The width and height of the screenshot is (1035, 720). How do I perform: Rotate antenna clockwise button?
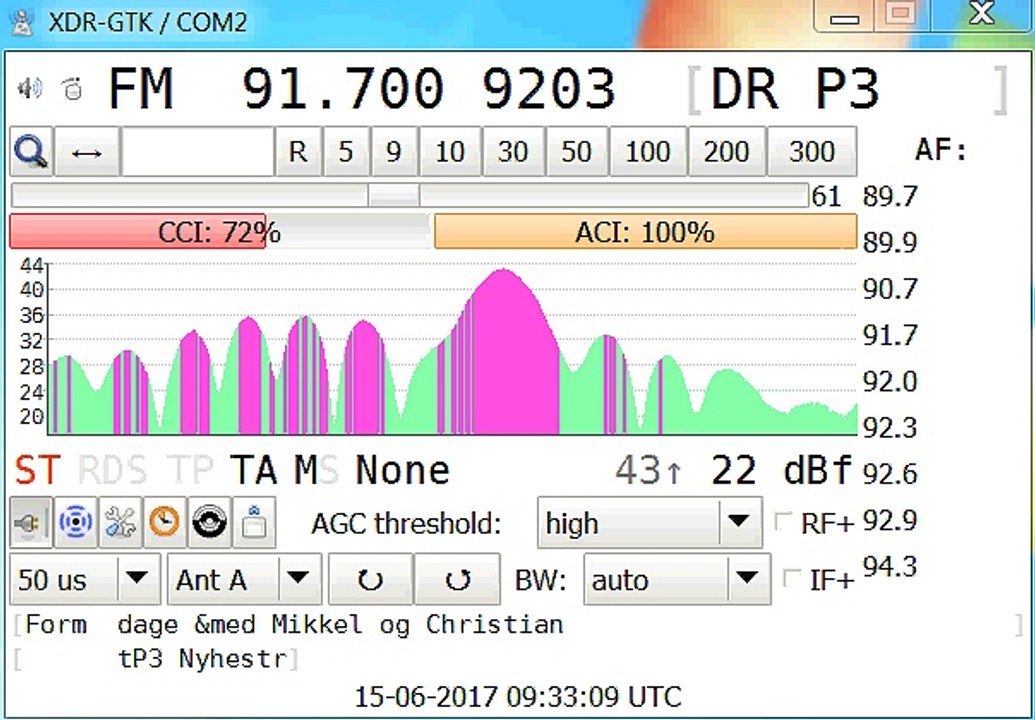(x=457, y=579)
